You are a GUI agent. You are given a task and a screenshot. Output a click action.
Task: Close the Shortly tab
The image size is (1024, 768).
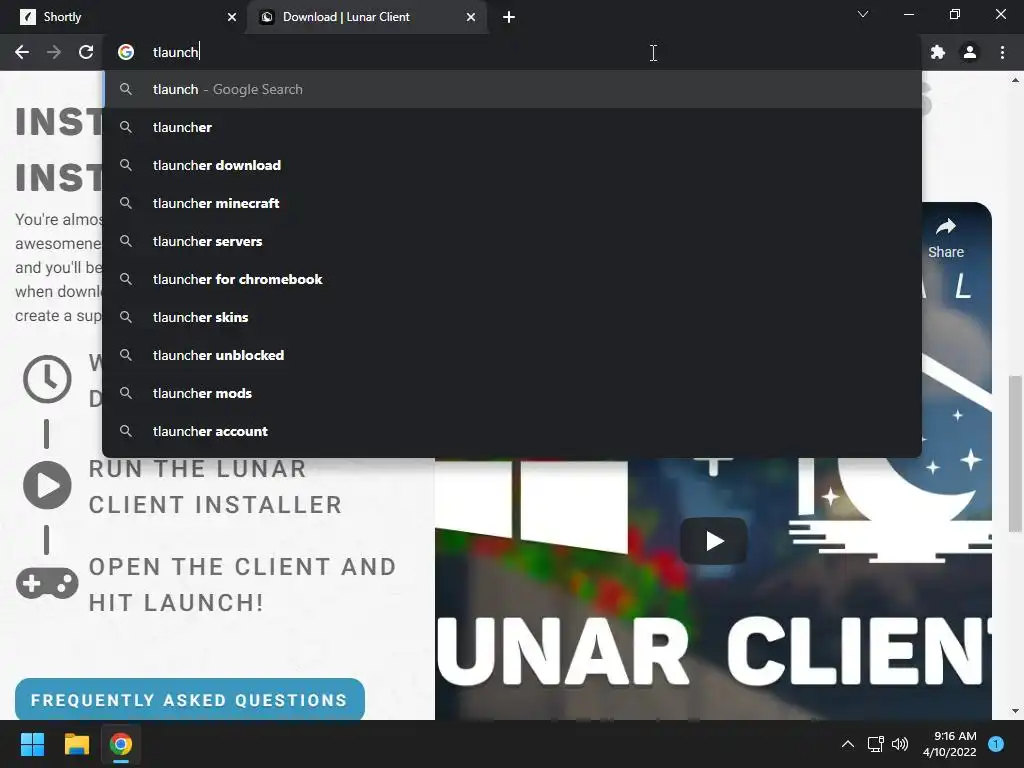[x=232, y=17]
